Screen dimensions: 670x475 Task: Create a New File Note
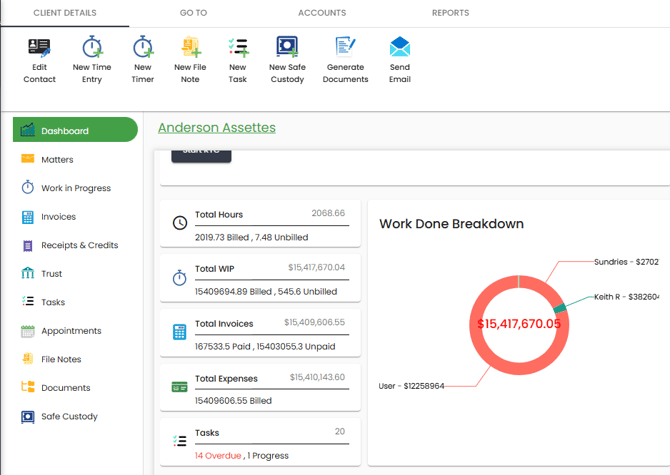[x=190, y=48]
